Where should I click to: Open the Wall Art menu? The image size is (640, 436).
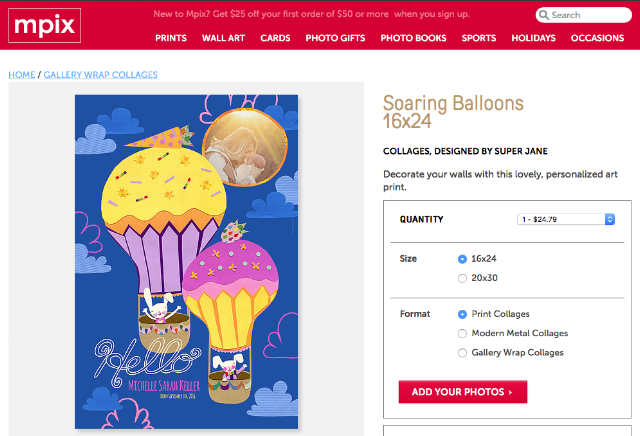[223, 38]
